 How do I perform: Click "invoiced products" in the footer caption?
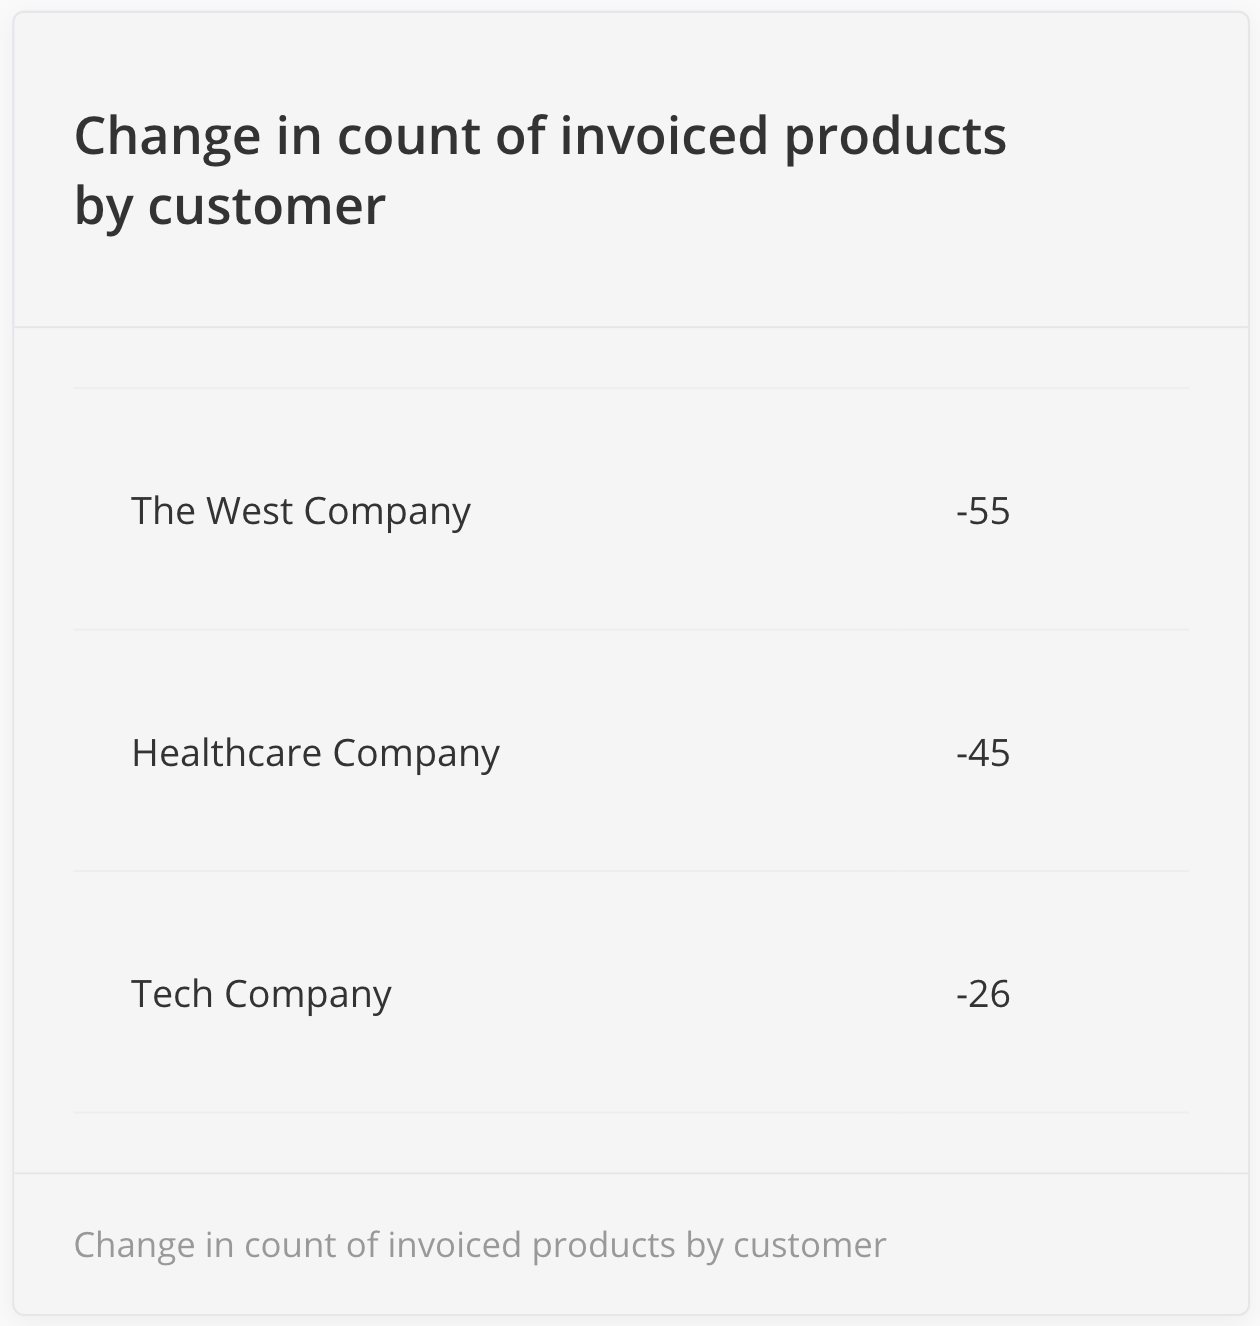tap(531, 1245)
